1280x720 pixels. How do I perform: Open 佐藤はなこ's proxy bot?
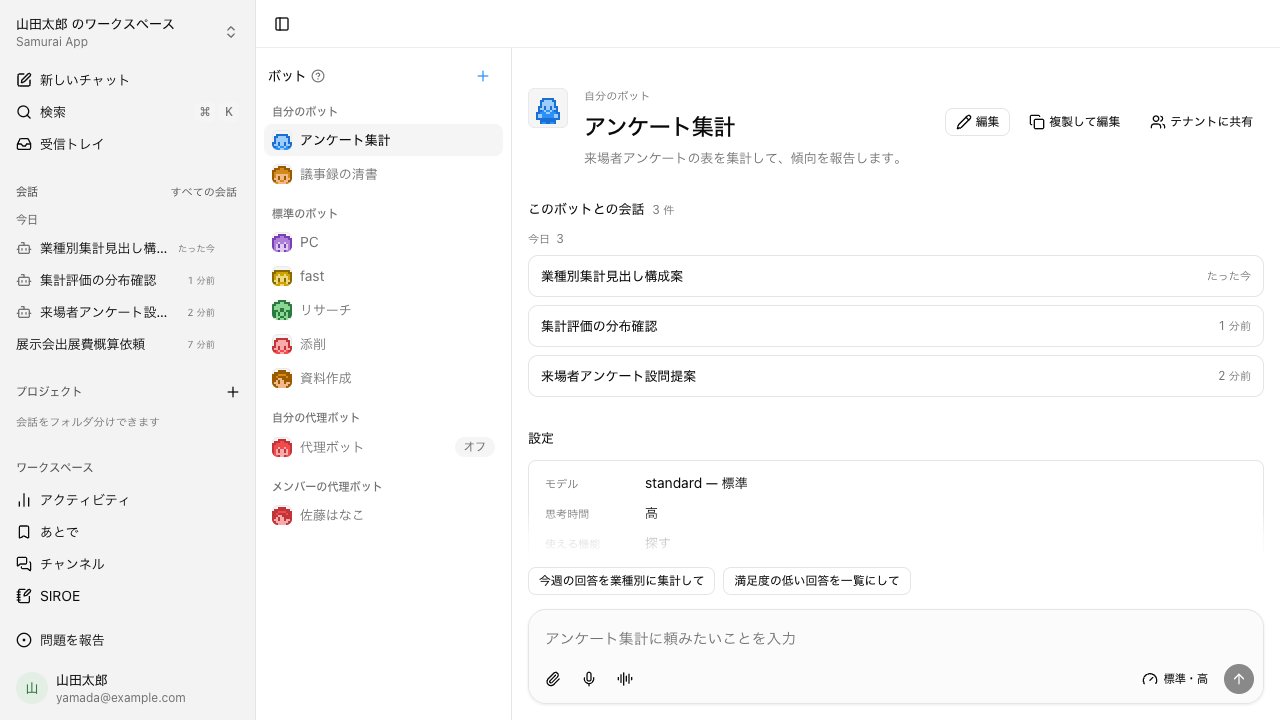point(383,515)
